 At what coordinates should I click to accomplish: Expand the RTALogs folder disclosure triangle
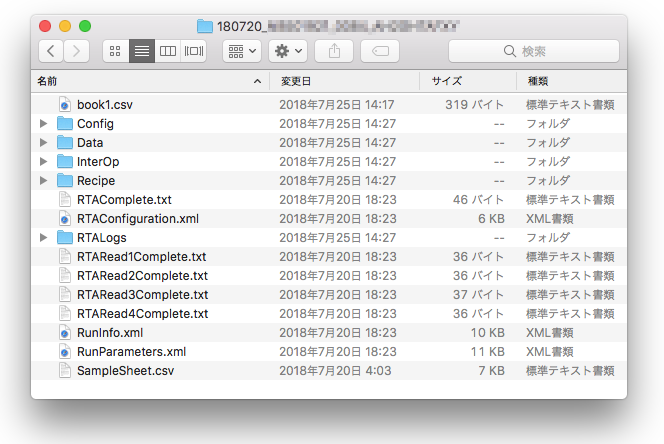43,238
